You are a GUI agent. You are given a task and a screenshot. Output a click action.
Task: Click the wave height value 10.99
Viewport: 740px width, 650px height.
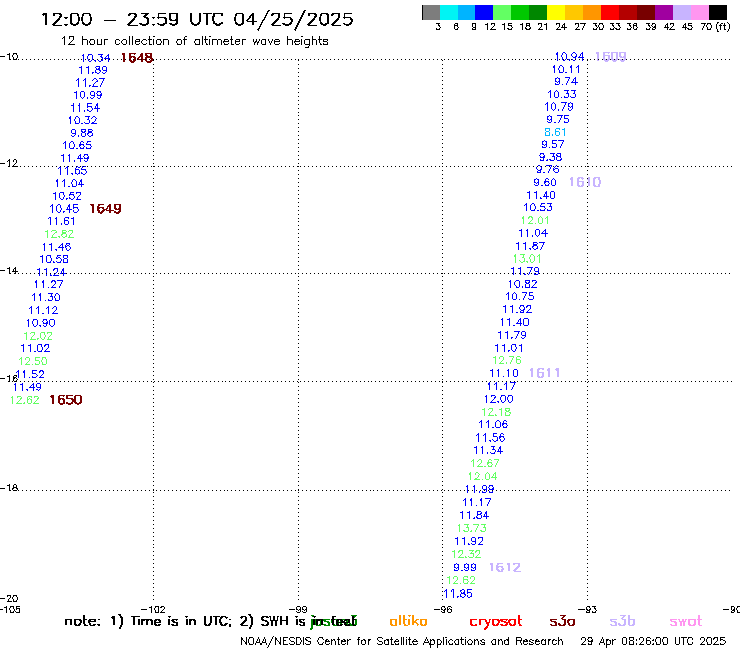coord(88,95)
